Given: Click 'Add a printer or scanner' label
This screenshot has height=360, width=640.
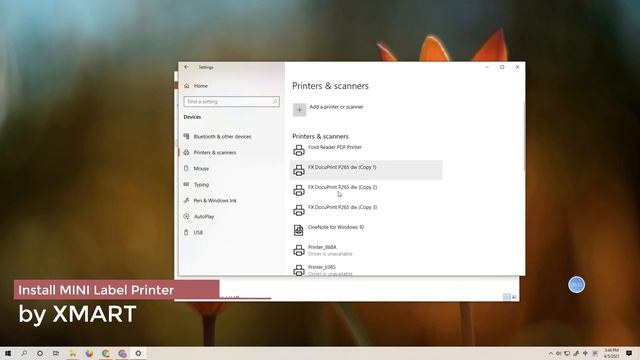Looking at the screenshot, I should click(x=336, y=107).
